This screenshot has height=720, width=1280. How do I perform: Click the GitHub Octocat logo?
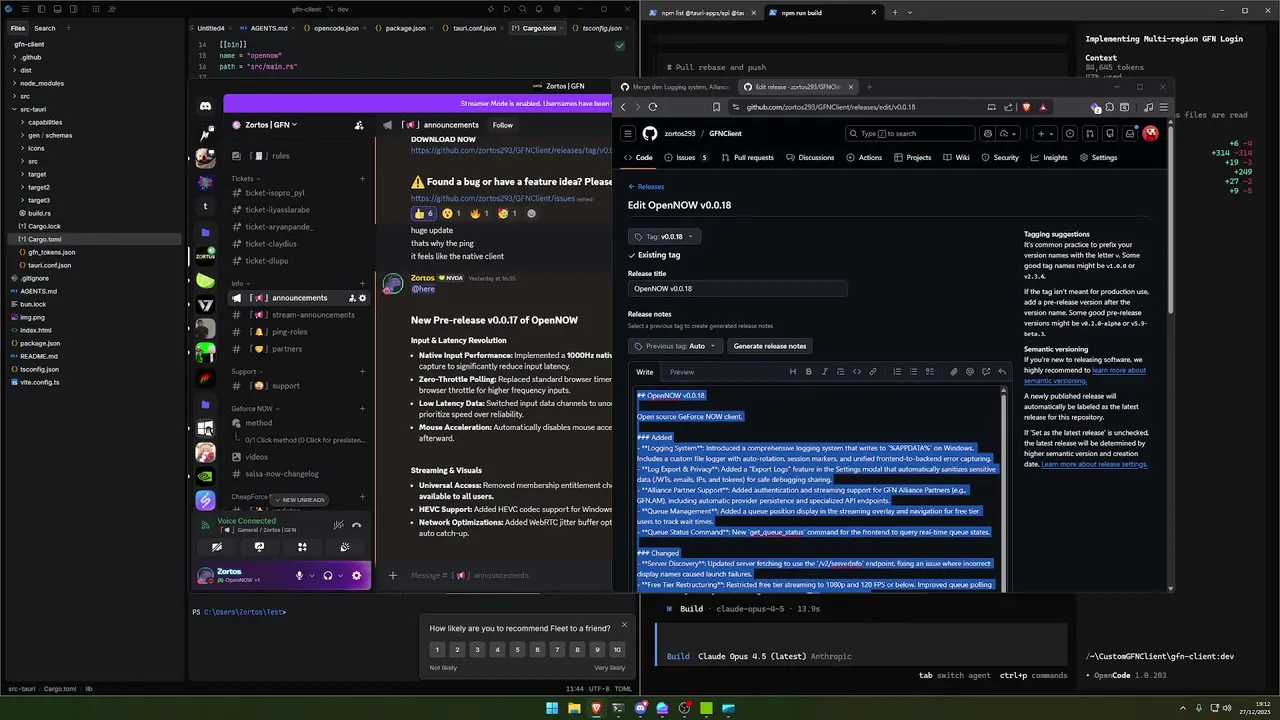pyautogui.click(x=650, y=133)
